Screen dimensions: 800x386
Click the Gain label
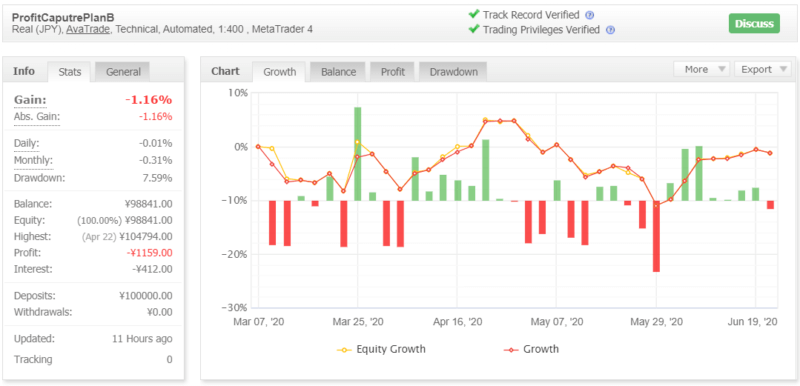pyautogui.click(x=30, y=99)
